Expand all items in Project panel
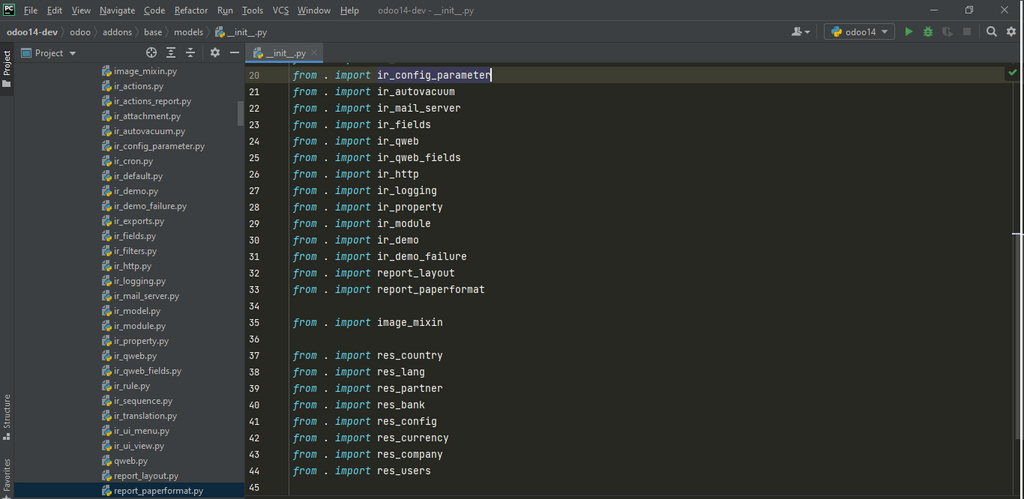 pos(171,53)
